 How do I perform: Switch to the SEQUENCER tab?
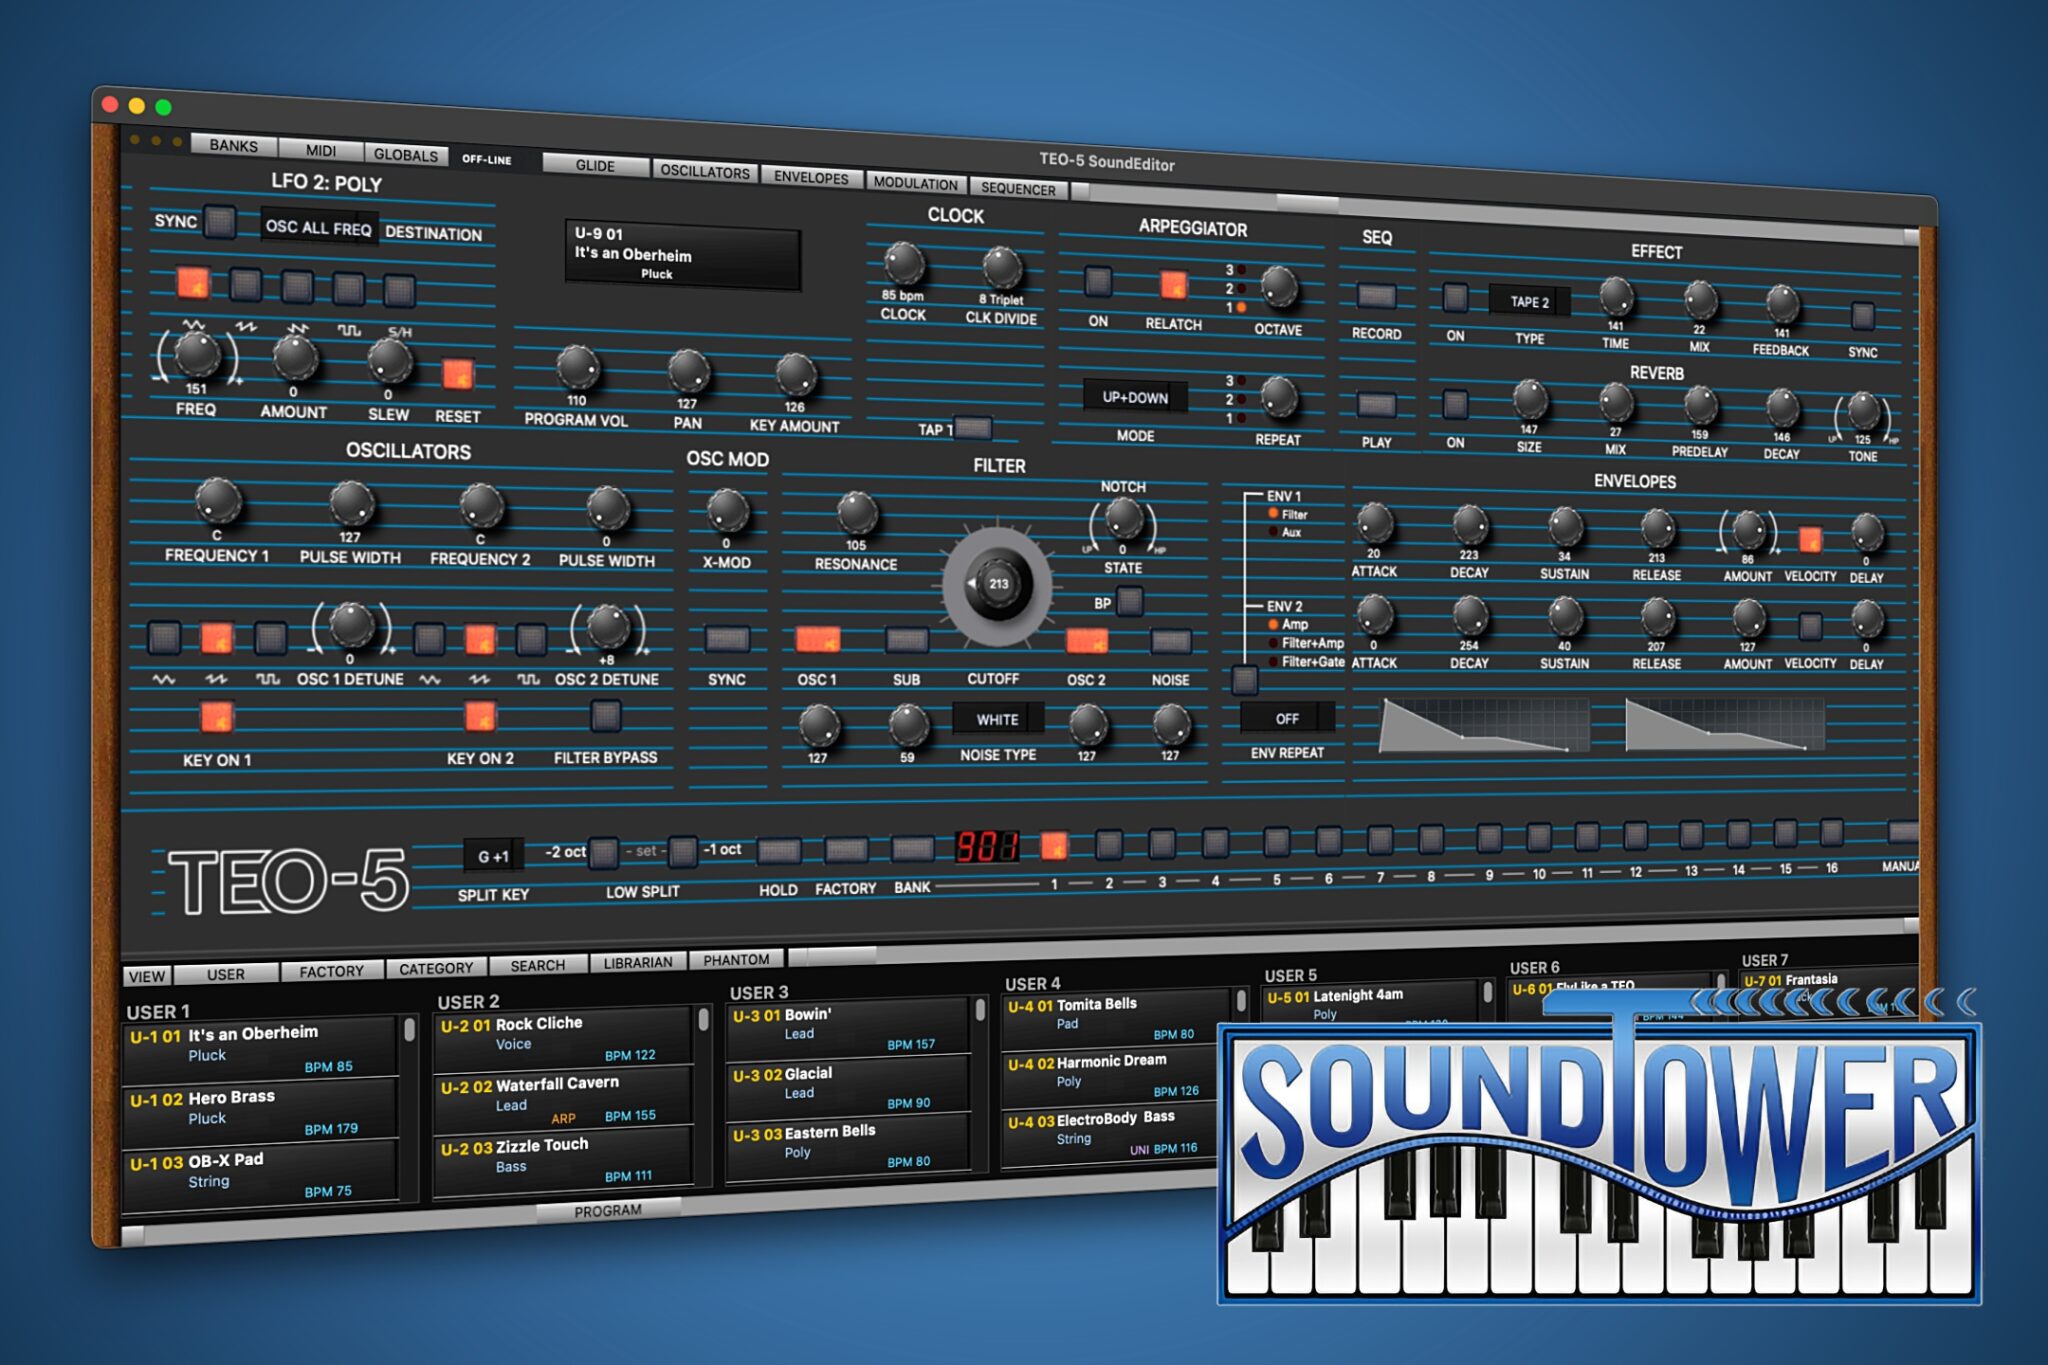point(1018,188)
